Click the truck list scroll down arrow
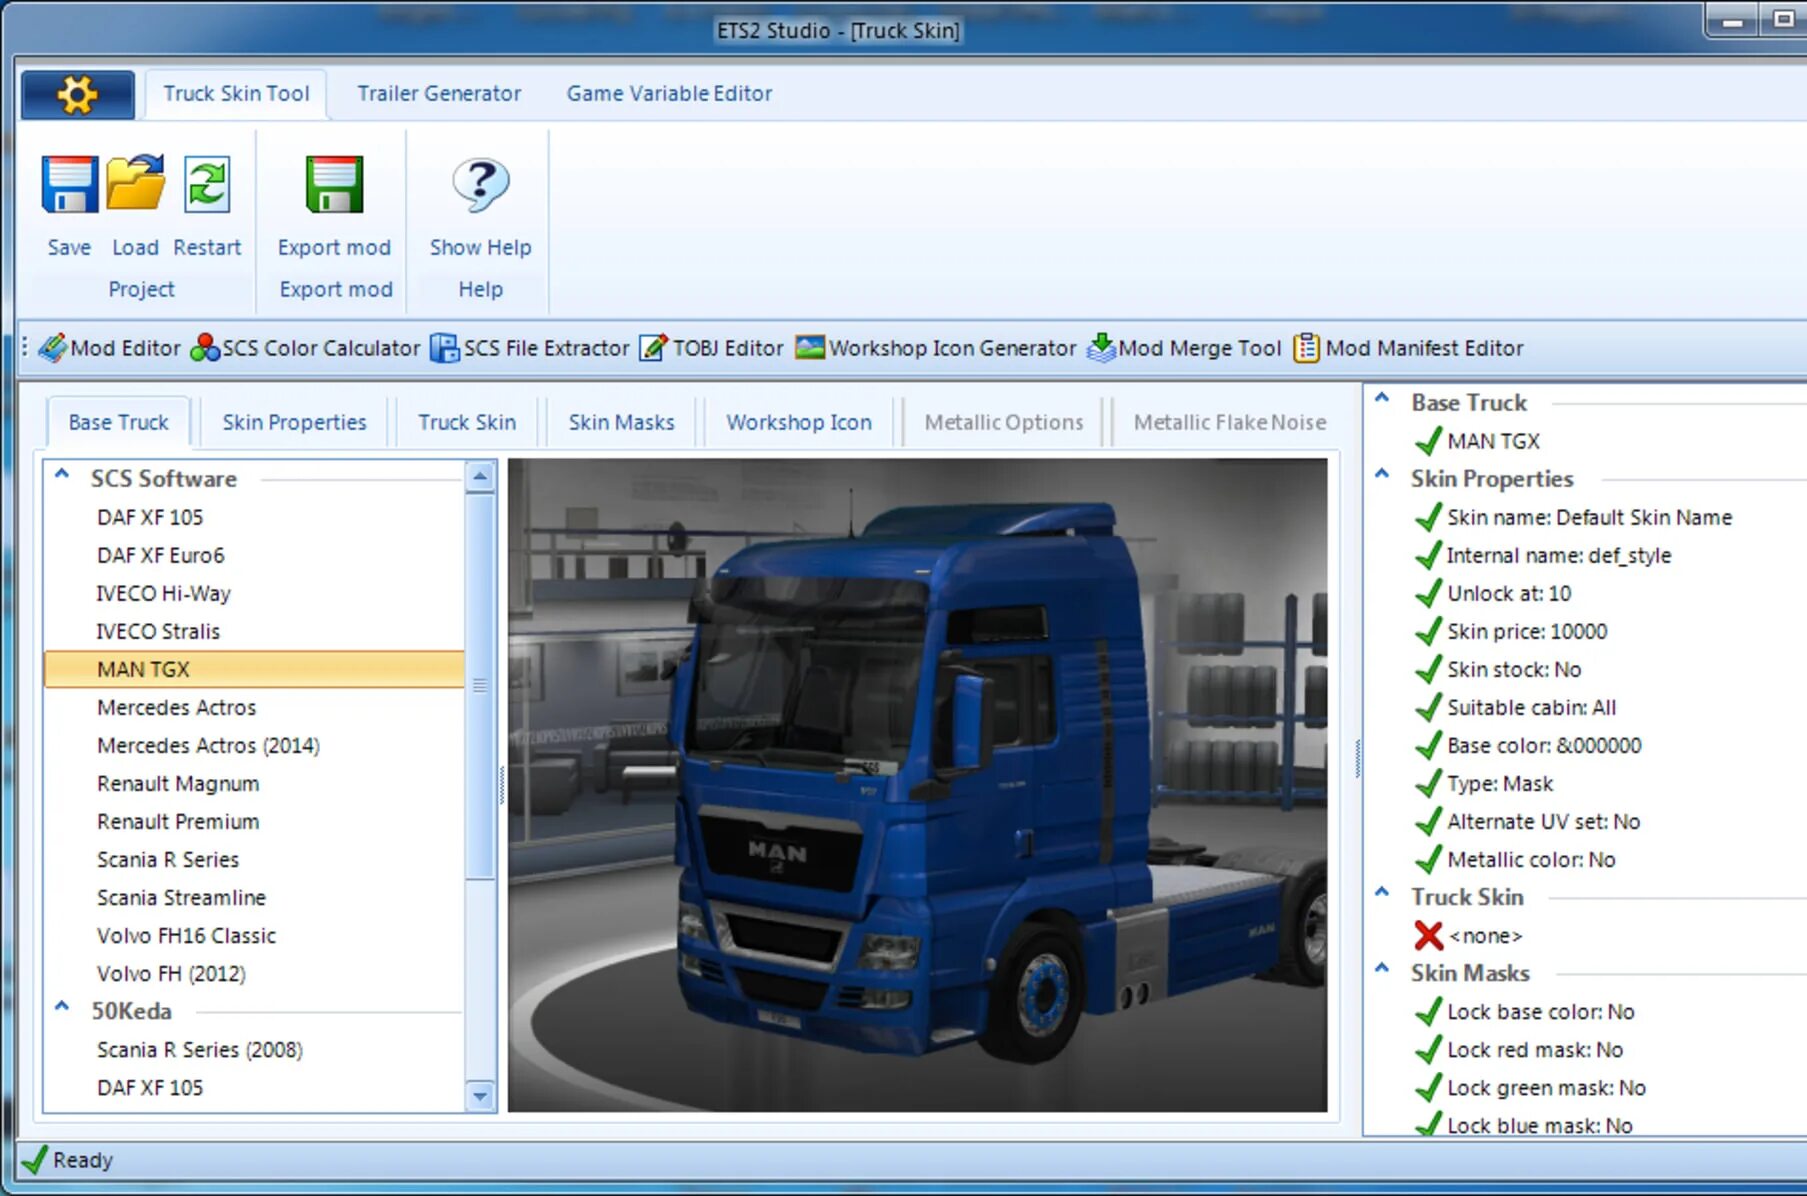This screenshot has width=1807, height=1196. pos(480,1095)
